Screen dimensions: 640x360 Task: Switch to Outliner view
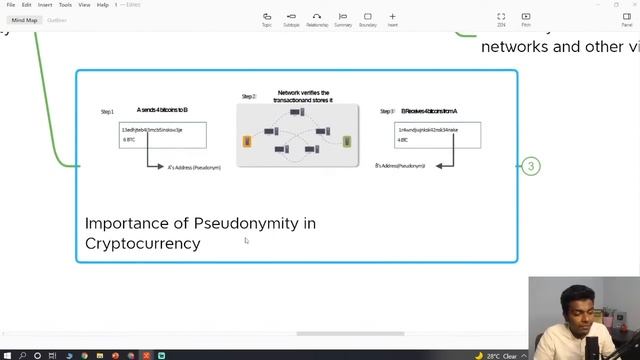[x=57, y=20]
